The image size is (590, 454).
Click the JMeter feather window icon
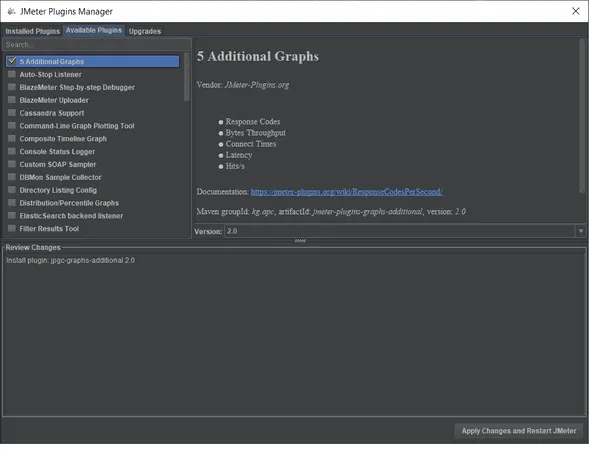11,11
